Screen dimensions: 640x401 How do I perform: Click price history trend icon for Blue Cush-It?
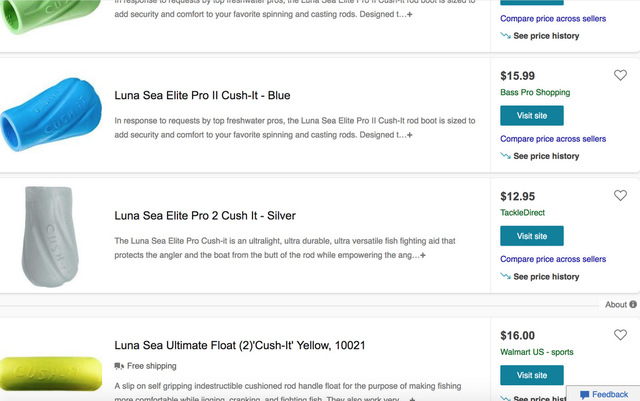click(505, 156)
